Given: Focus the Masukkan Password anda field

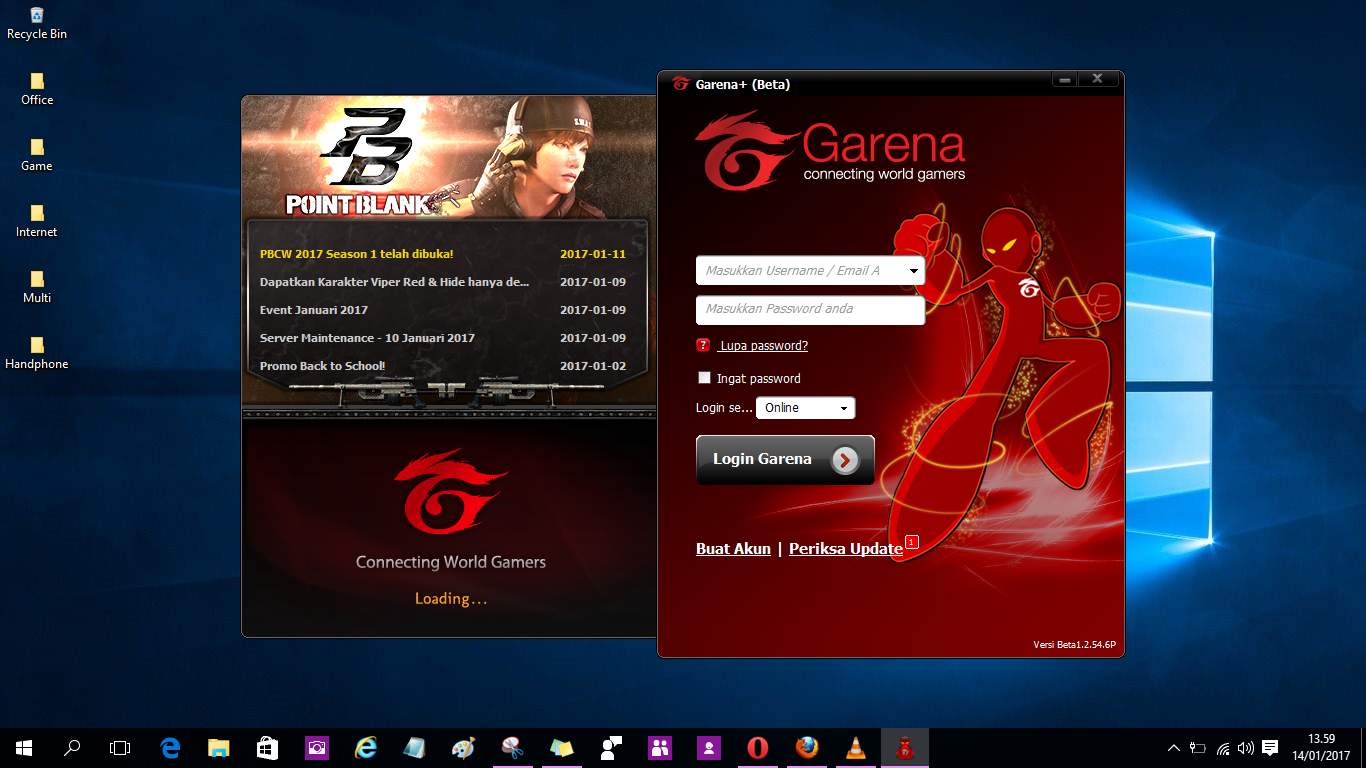Looking at the screenshot, I should click(810, 309).
